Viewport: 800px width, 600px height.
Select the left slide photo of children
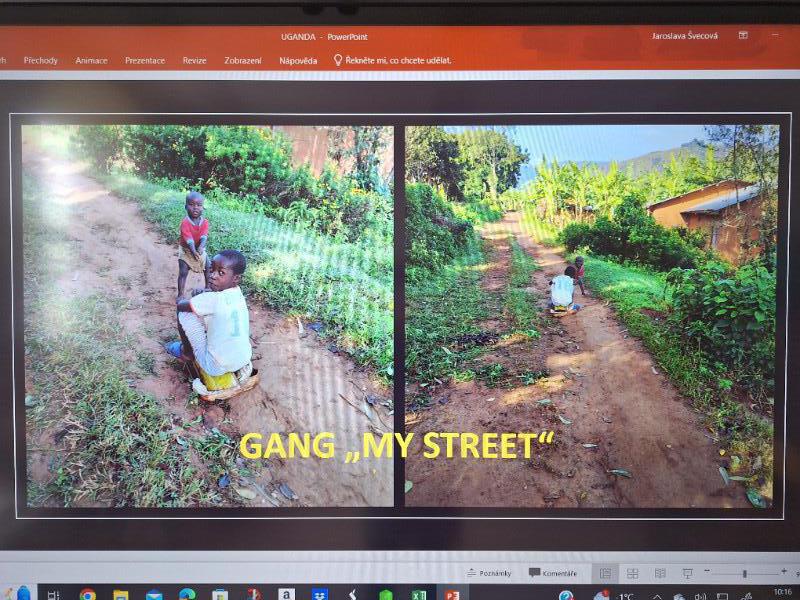tap(207, 315)
